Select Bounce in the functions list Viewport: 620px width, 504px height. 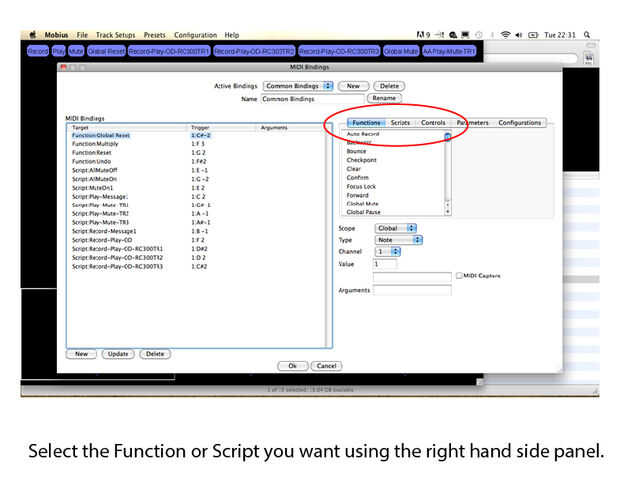[x=395, y=151]
